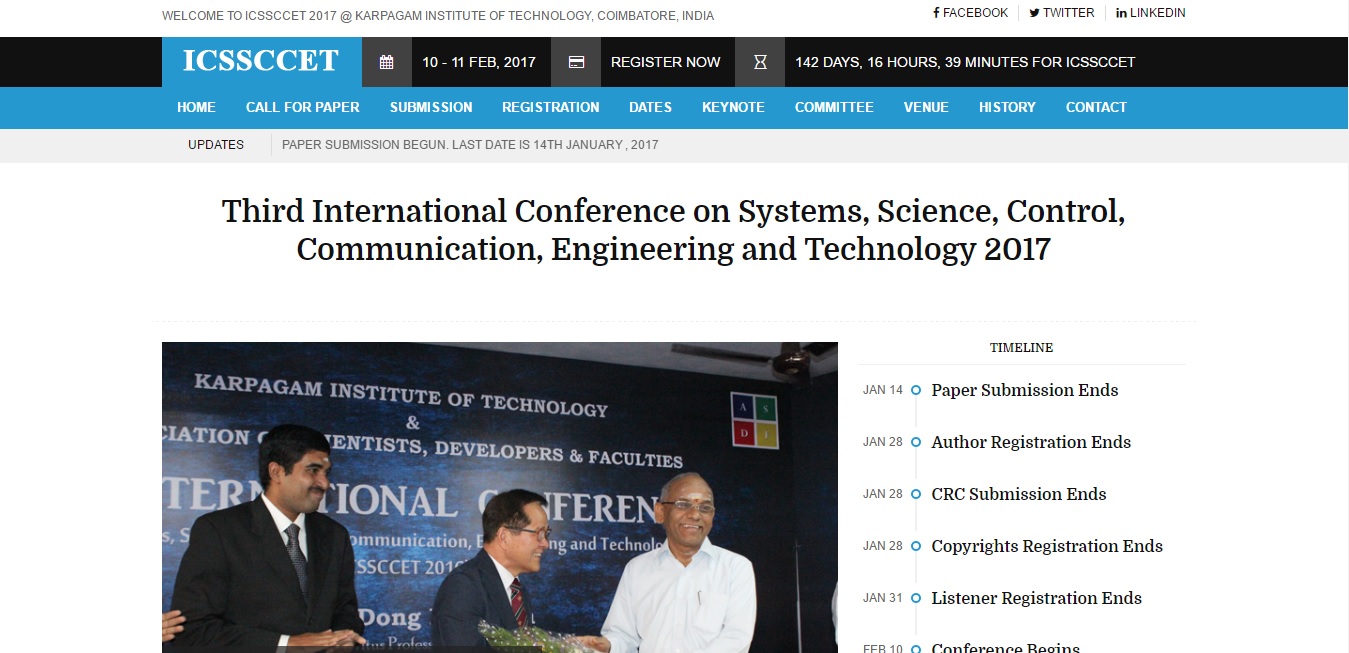Click the ICSSCCET logo
Image resolution: width=1349 pixels, height=653 pixels.
click(x=261, y=62)
